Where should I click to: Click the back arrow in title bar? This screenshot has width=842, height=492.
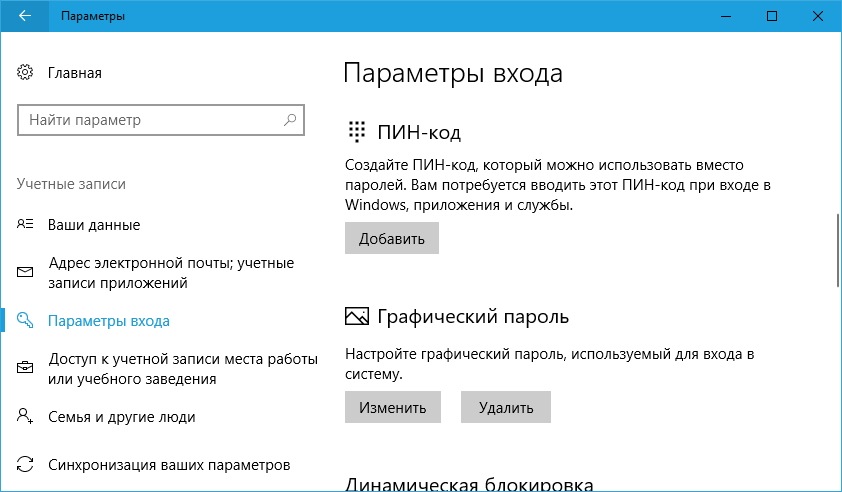[x=25, y=16]
